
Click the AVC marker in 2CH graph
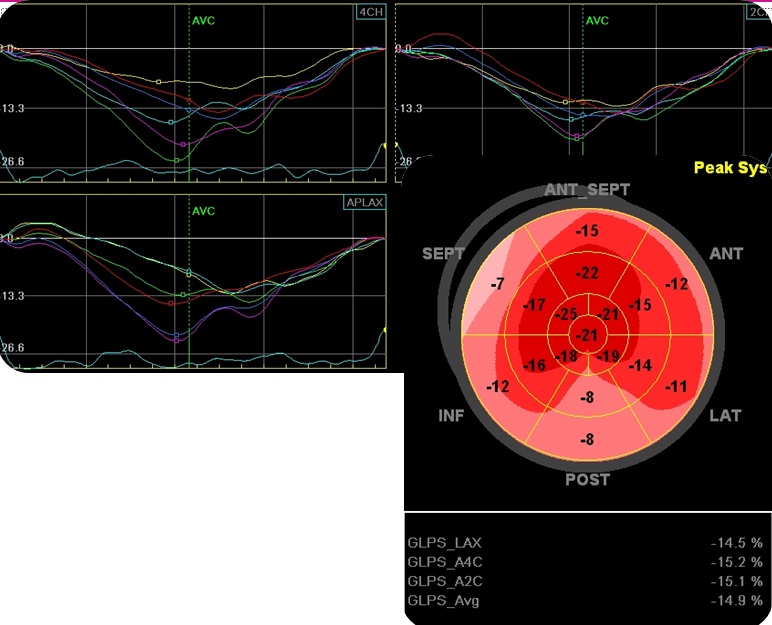(x=596, y=20)
